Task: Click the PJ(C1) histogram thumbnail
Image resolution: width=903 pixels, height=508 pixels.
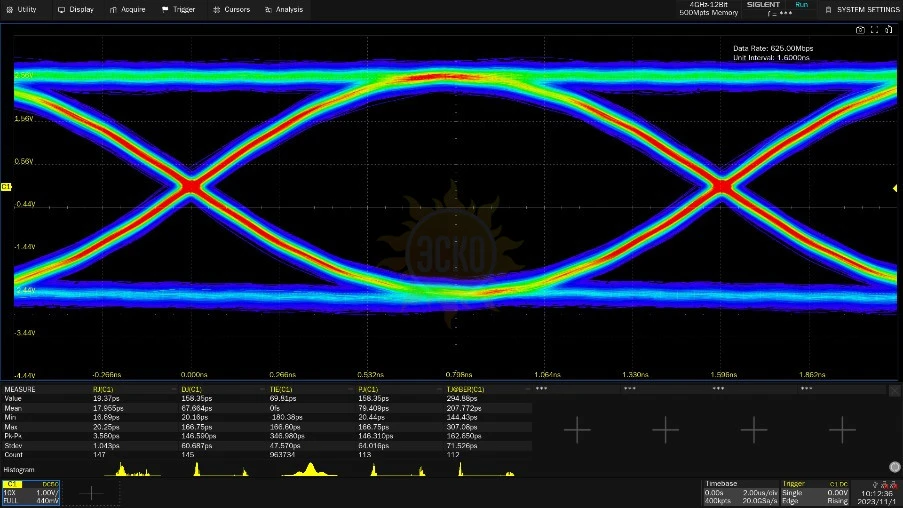Action: (398, 469)
